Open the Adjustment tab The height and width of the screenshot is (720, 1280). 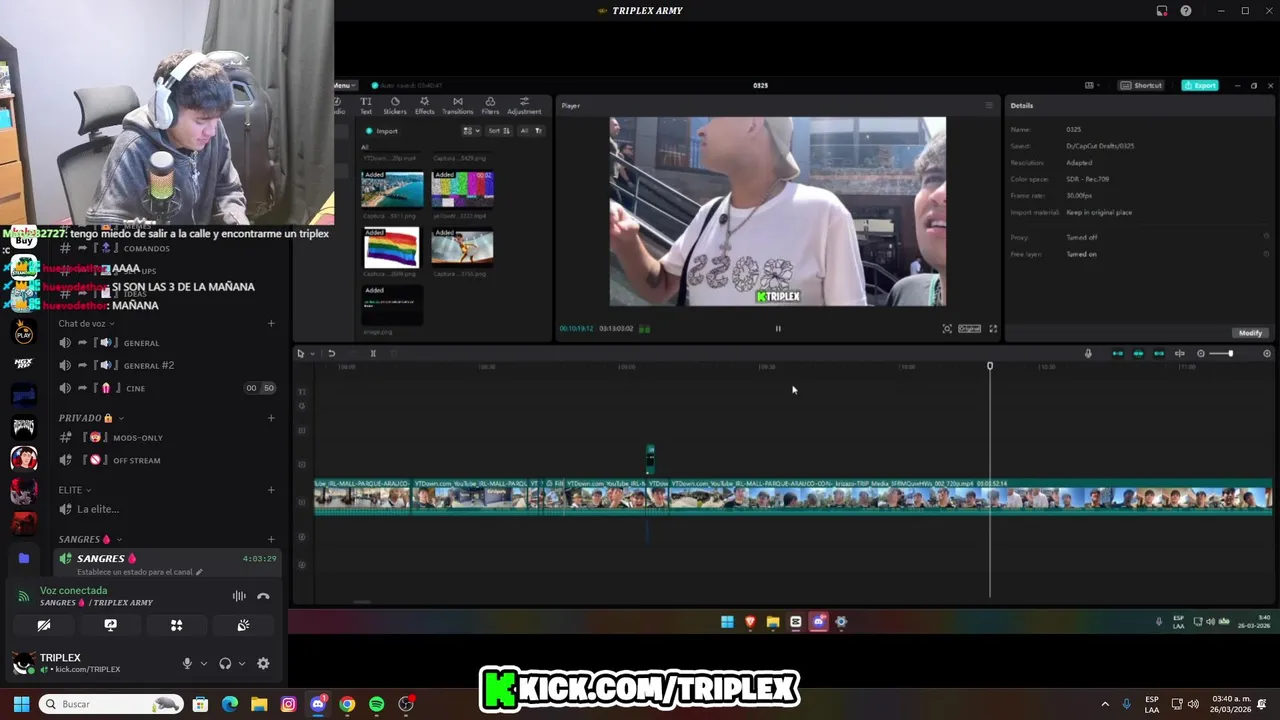524,105
